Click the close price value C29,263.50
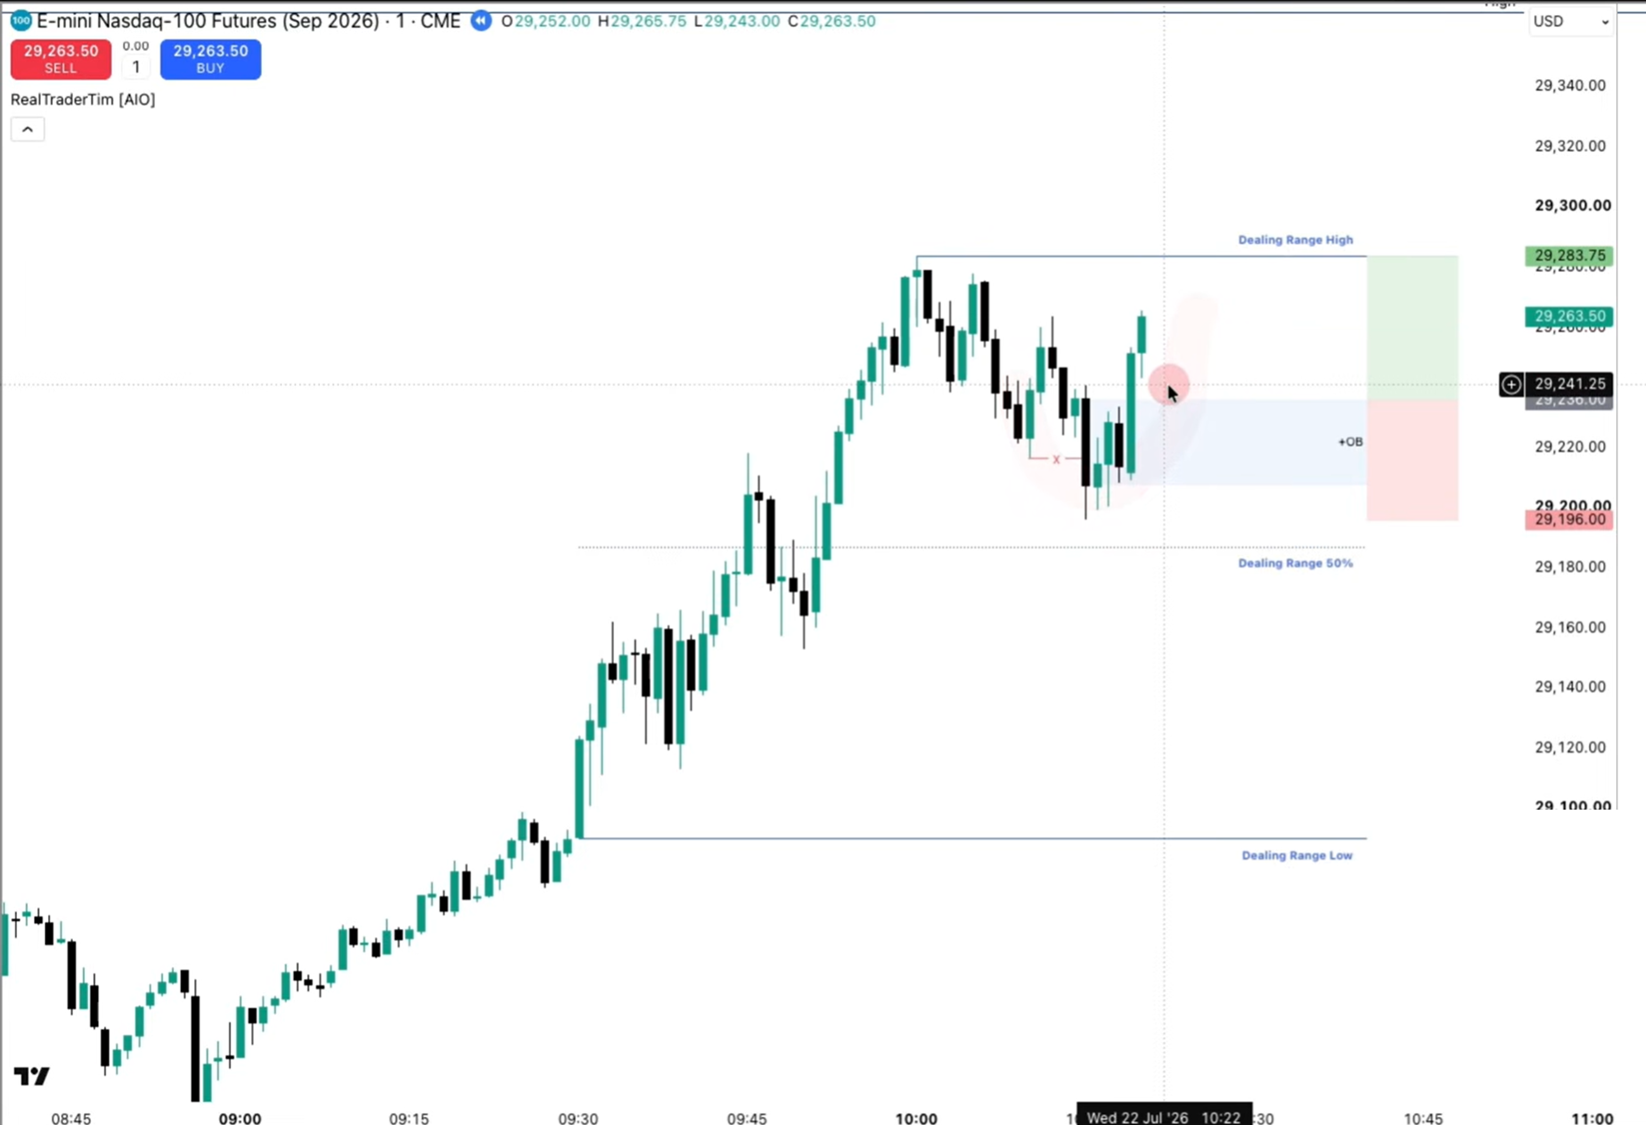This screenshot has height=1125, width=1646. point(831,21)
